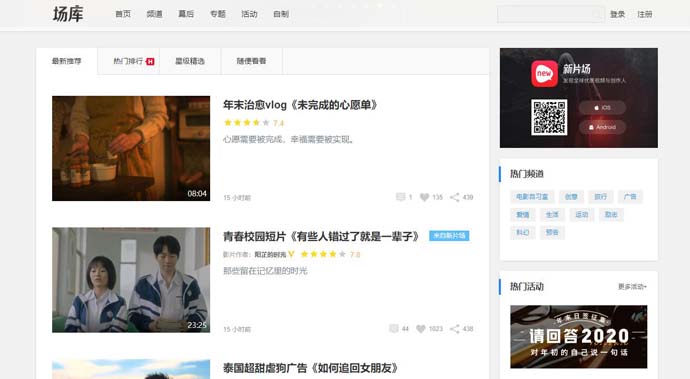Click the yellow V verified icon
Screen dimensions: 690x379
click(x=291, y=254)
